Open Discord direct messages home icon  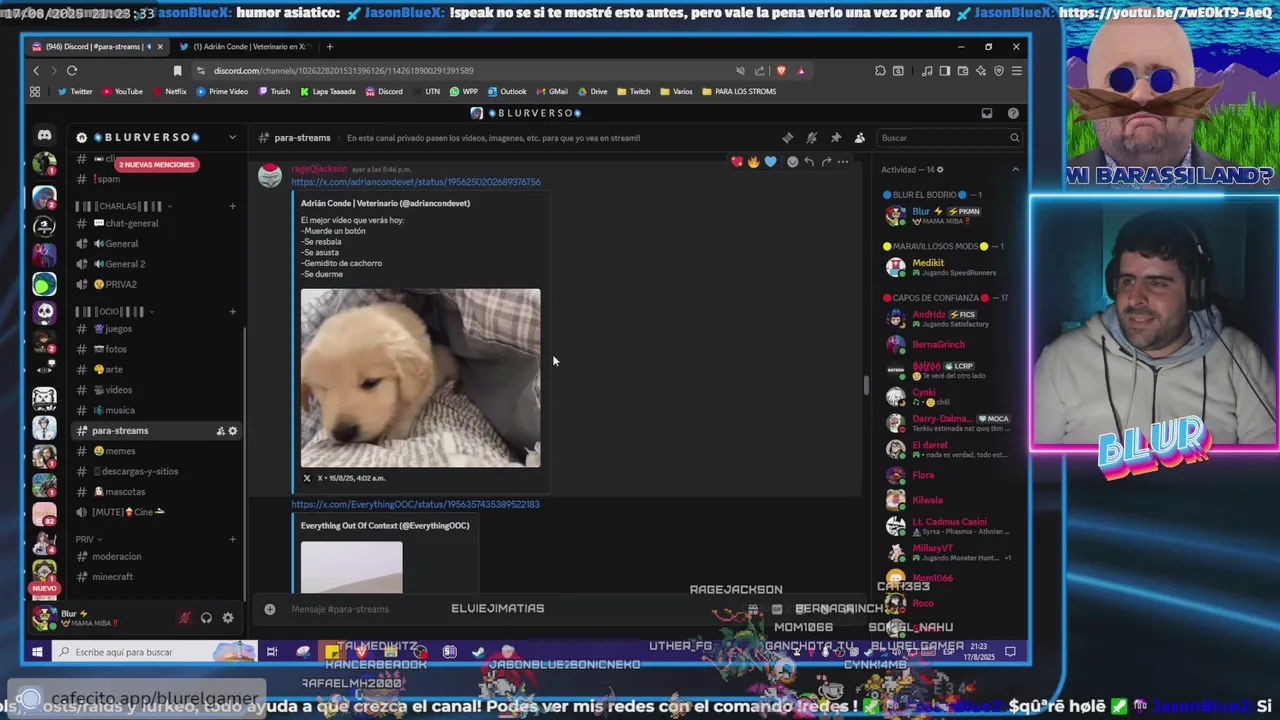44,135
